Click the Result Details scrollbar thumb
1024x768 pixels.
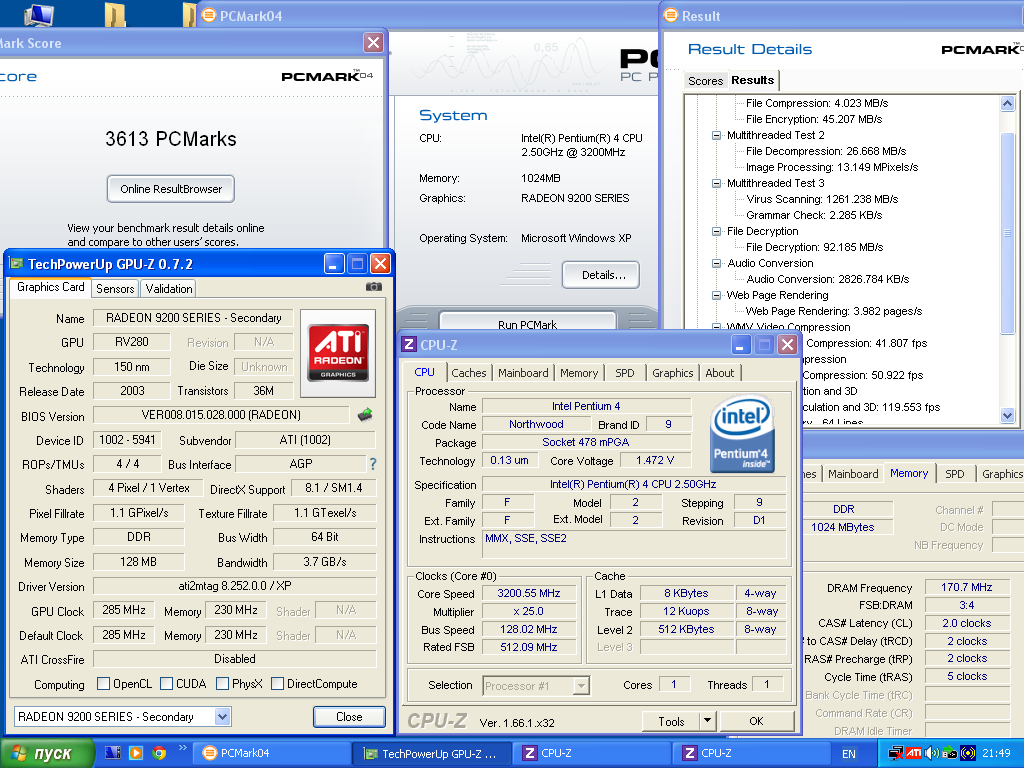[1007, 232]
